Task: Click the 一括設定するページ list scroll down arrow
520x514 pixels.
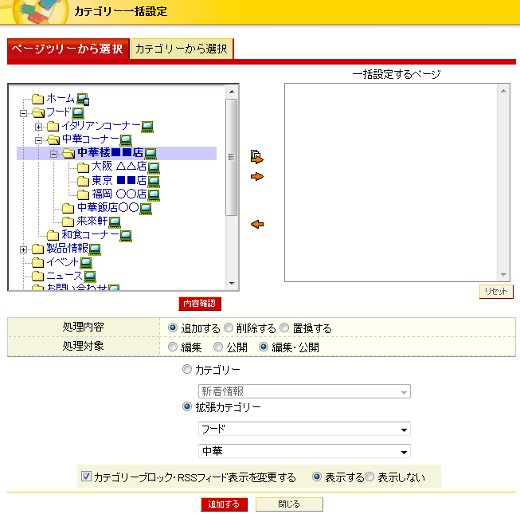Action: (x=503, y=275)
